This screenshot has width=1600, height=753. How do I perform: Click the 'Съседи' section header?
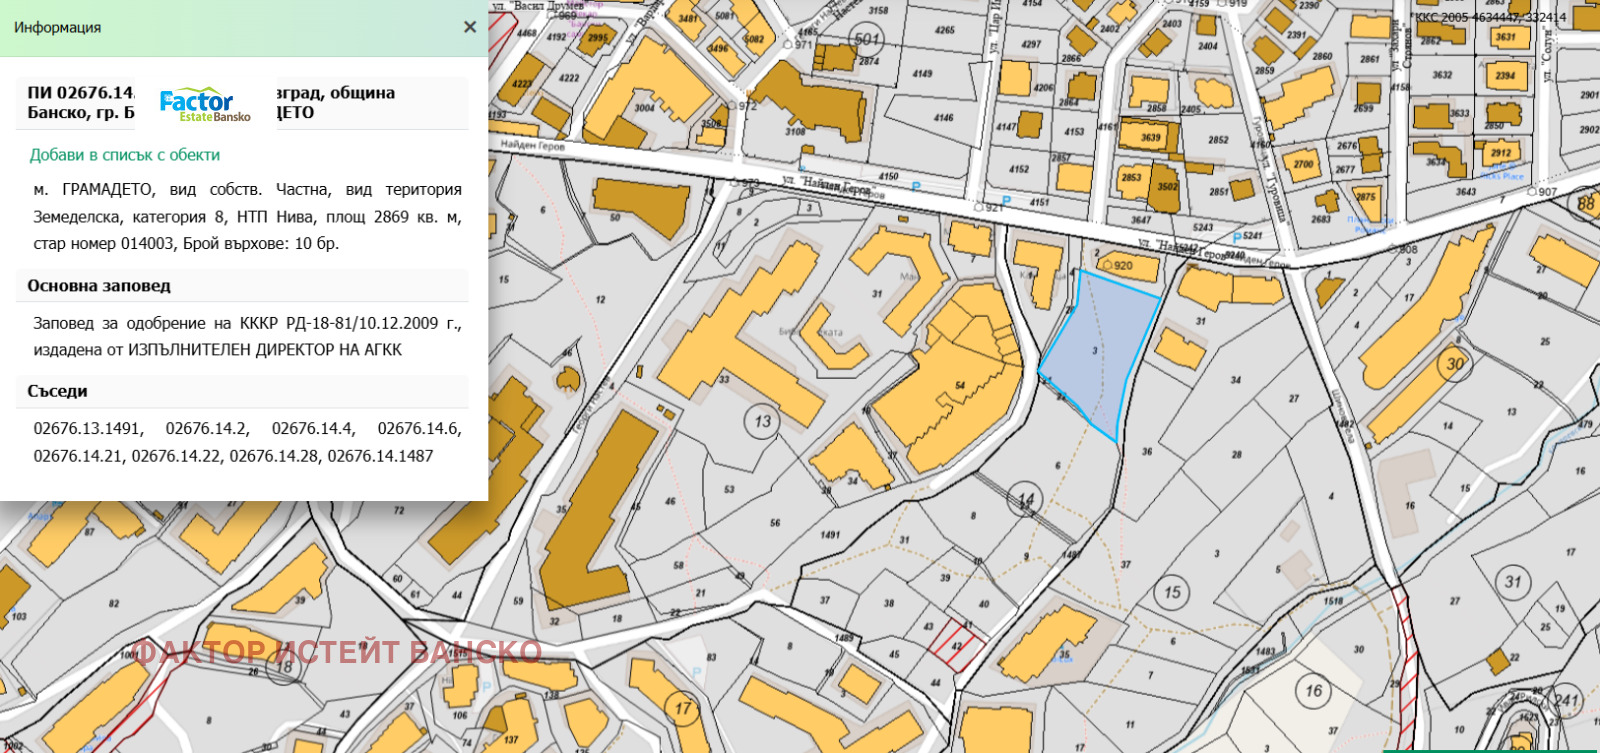[57, 392]
